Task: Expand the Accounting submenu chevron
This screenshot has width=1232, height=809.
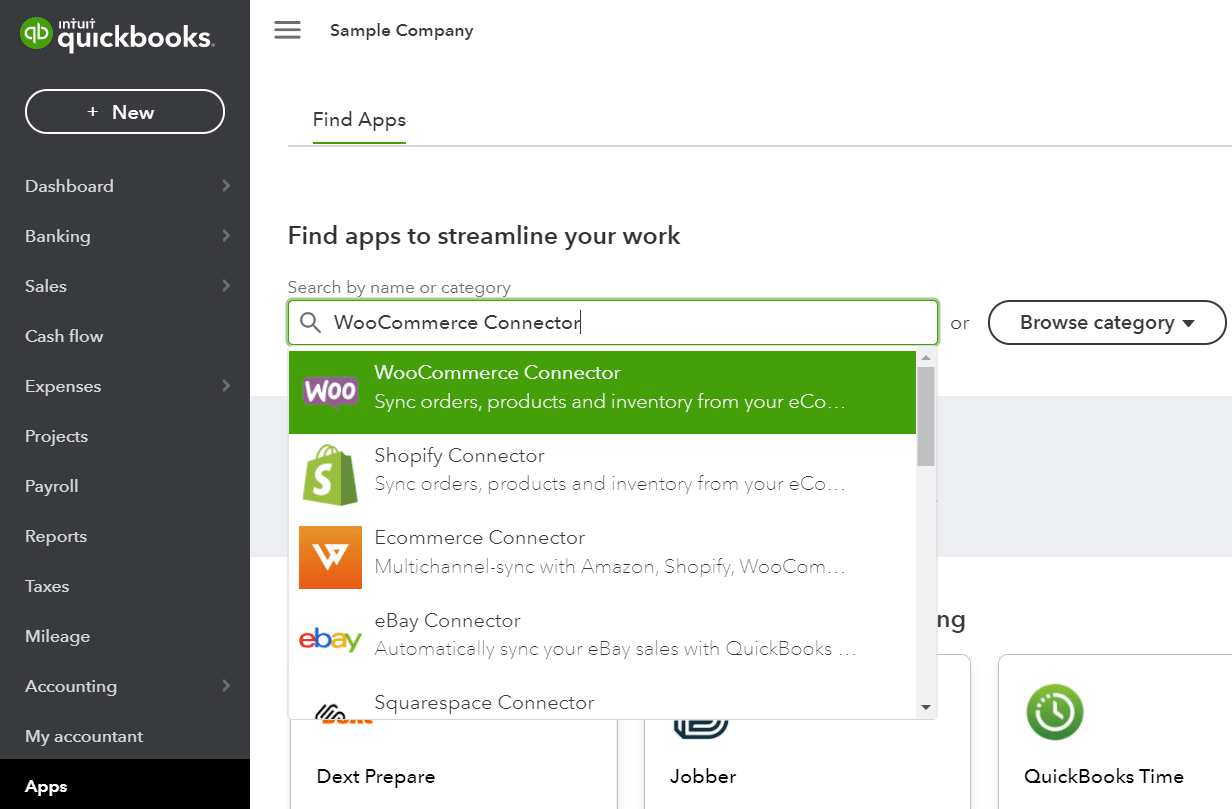Action: click(226, 685)
